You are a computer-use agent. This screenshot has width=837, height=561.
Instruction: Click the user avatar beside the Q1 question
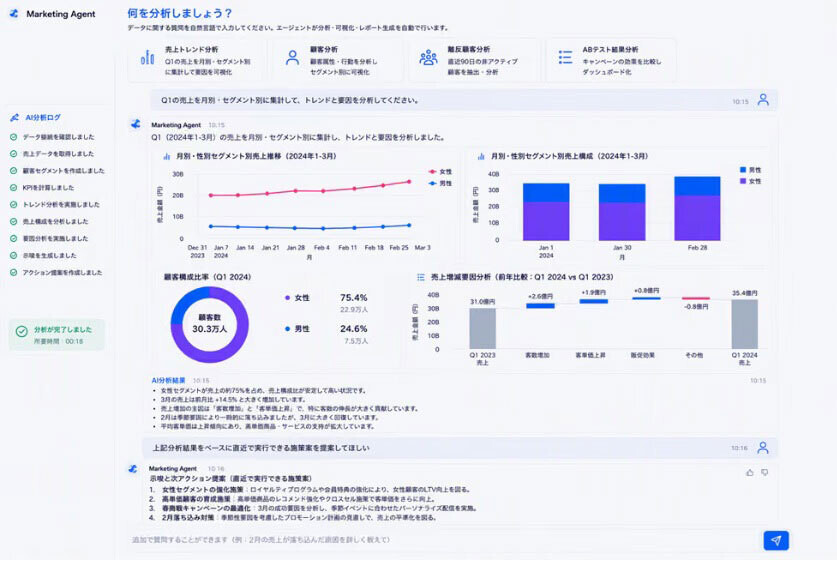click(x=763, y=100)
